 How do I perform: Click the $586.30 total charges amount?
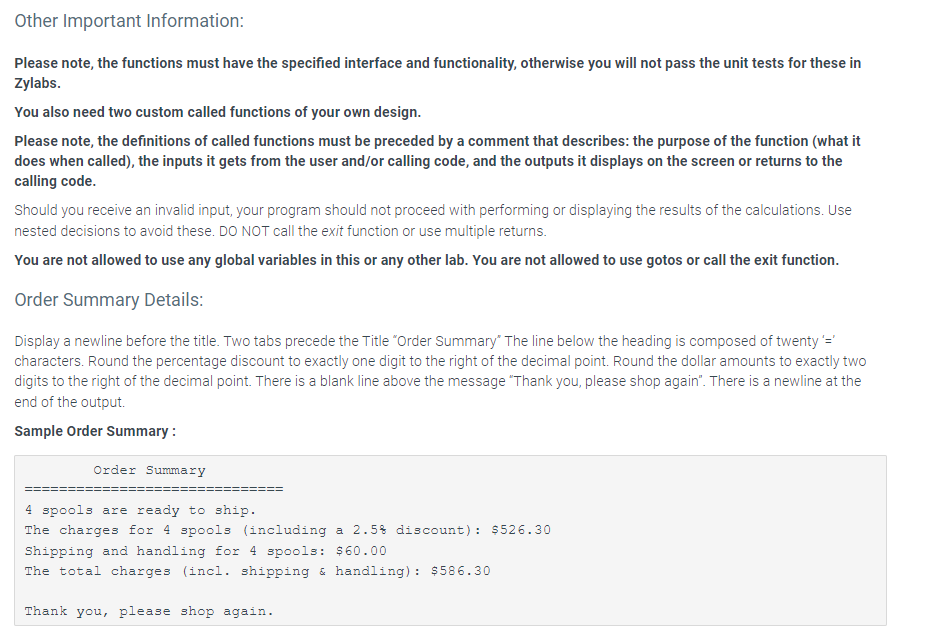click(x=461, y=571)
